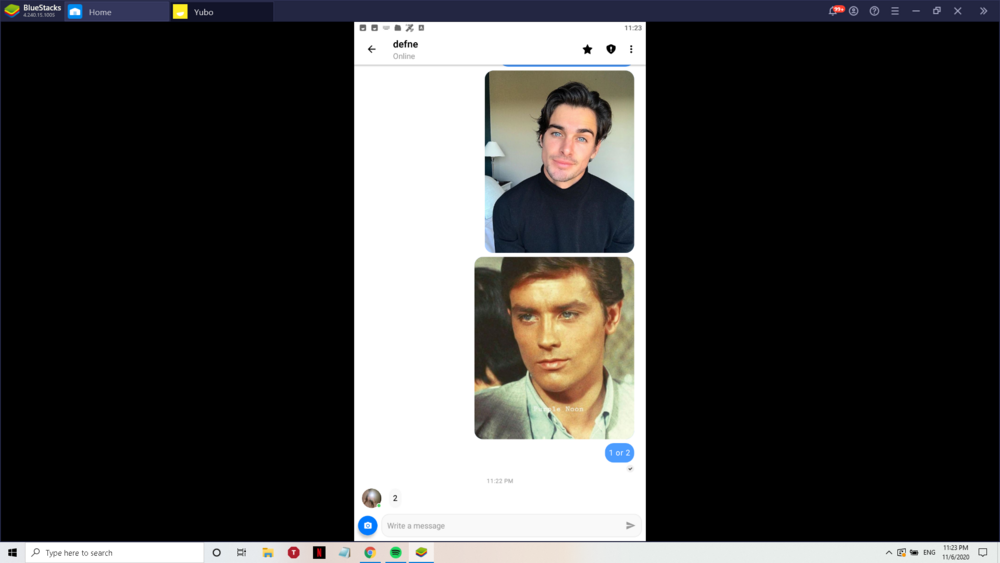Tap defne's avatar next to reply
The width and height of the screenshot is (1000, 563).
(372, 497)
